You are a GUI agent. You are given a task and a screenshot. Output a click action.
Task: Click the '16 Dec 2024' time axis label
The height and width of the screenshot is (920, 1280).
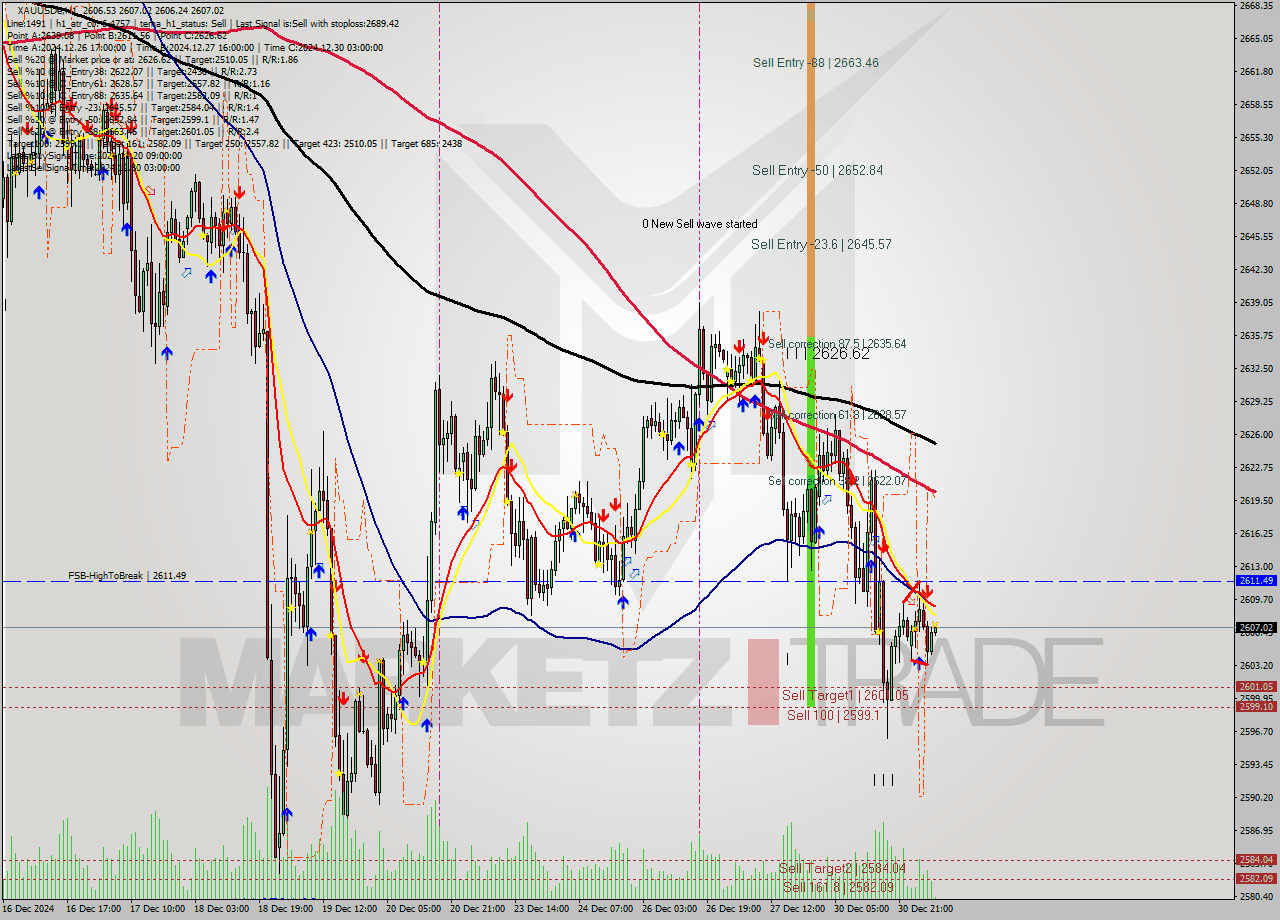(29, 909)
